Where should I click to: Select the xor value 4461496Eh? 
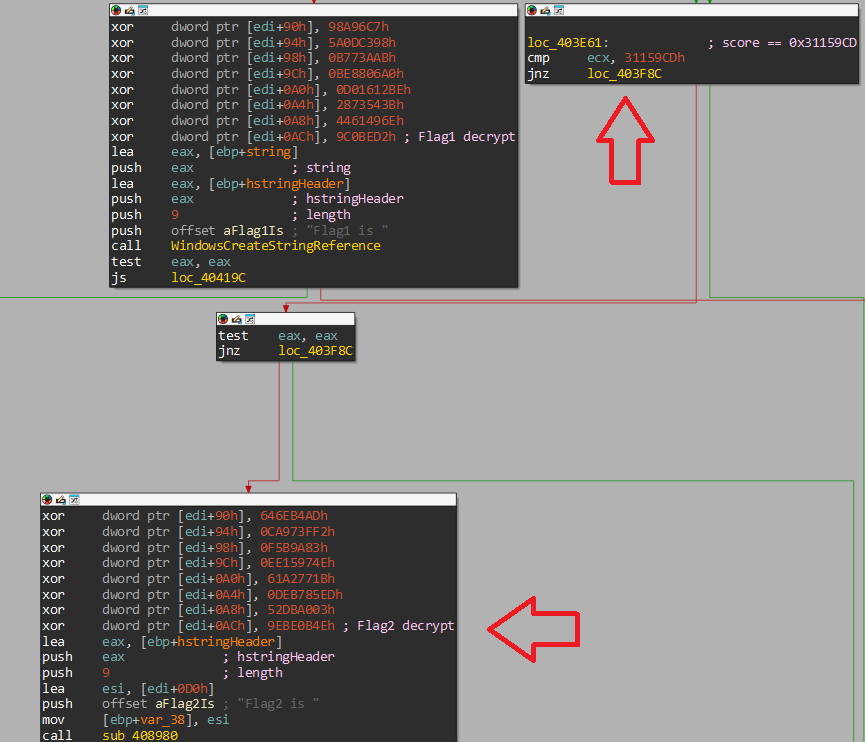click(370, 121)
